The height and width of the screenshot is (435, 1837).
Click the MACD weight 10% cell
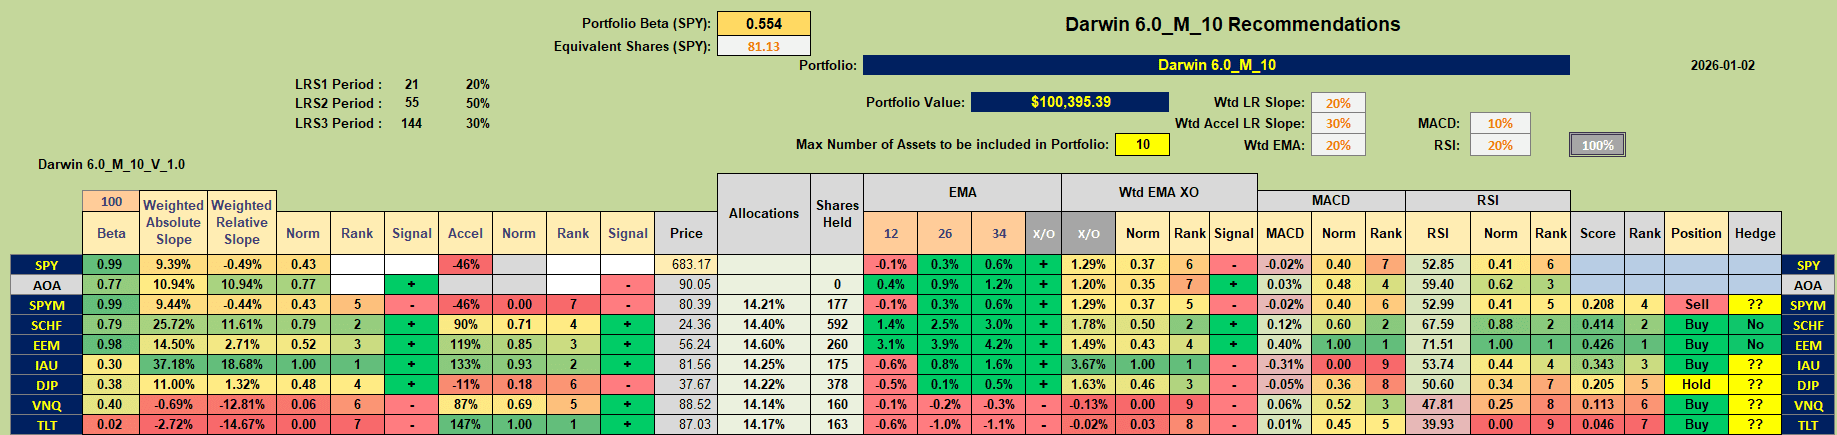(x=1499, y=124)
